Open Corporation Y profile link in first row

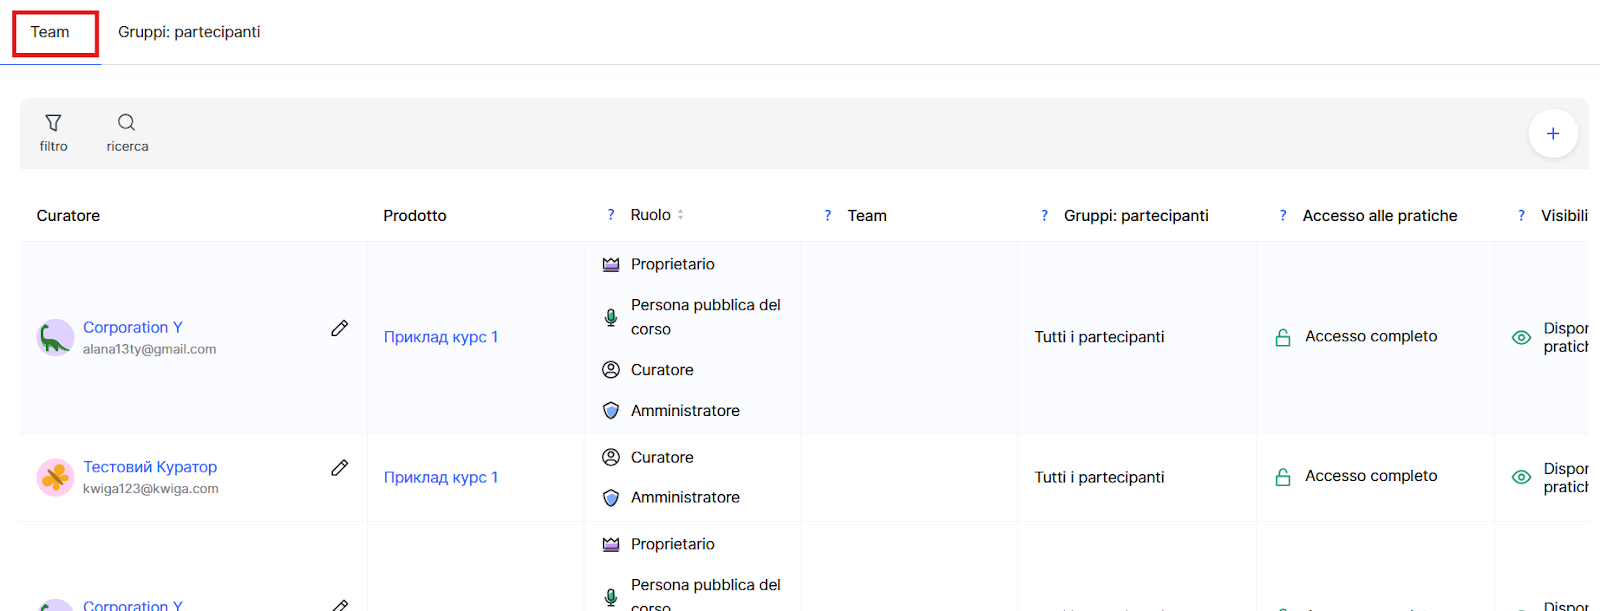[x=133, y=327]
